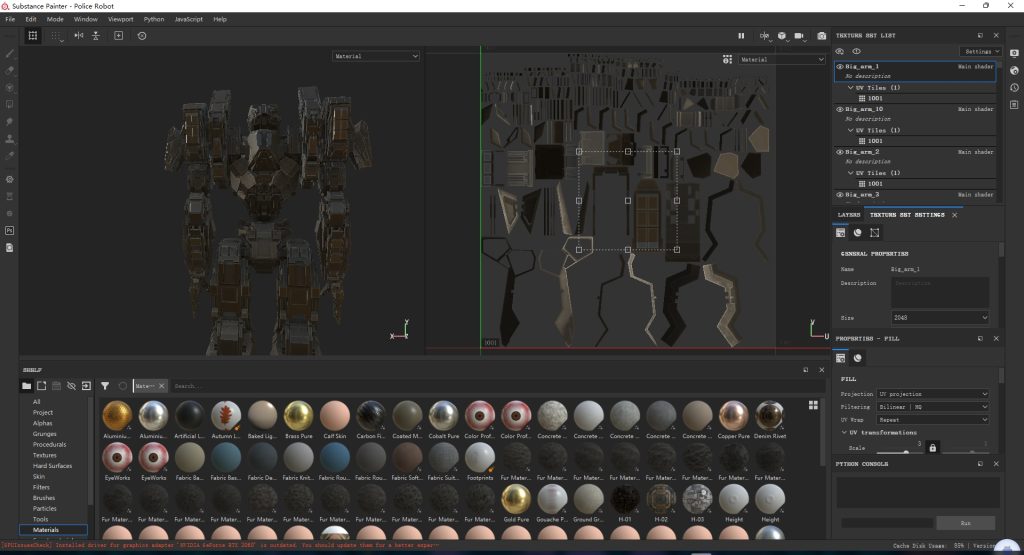Screen dimensions: 1024x555
Task: Open Log panel icon on right dock
Action: (1014, 104)
